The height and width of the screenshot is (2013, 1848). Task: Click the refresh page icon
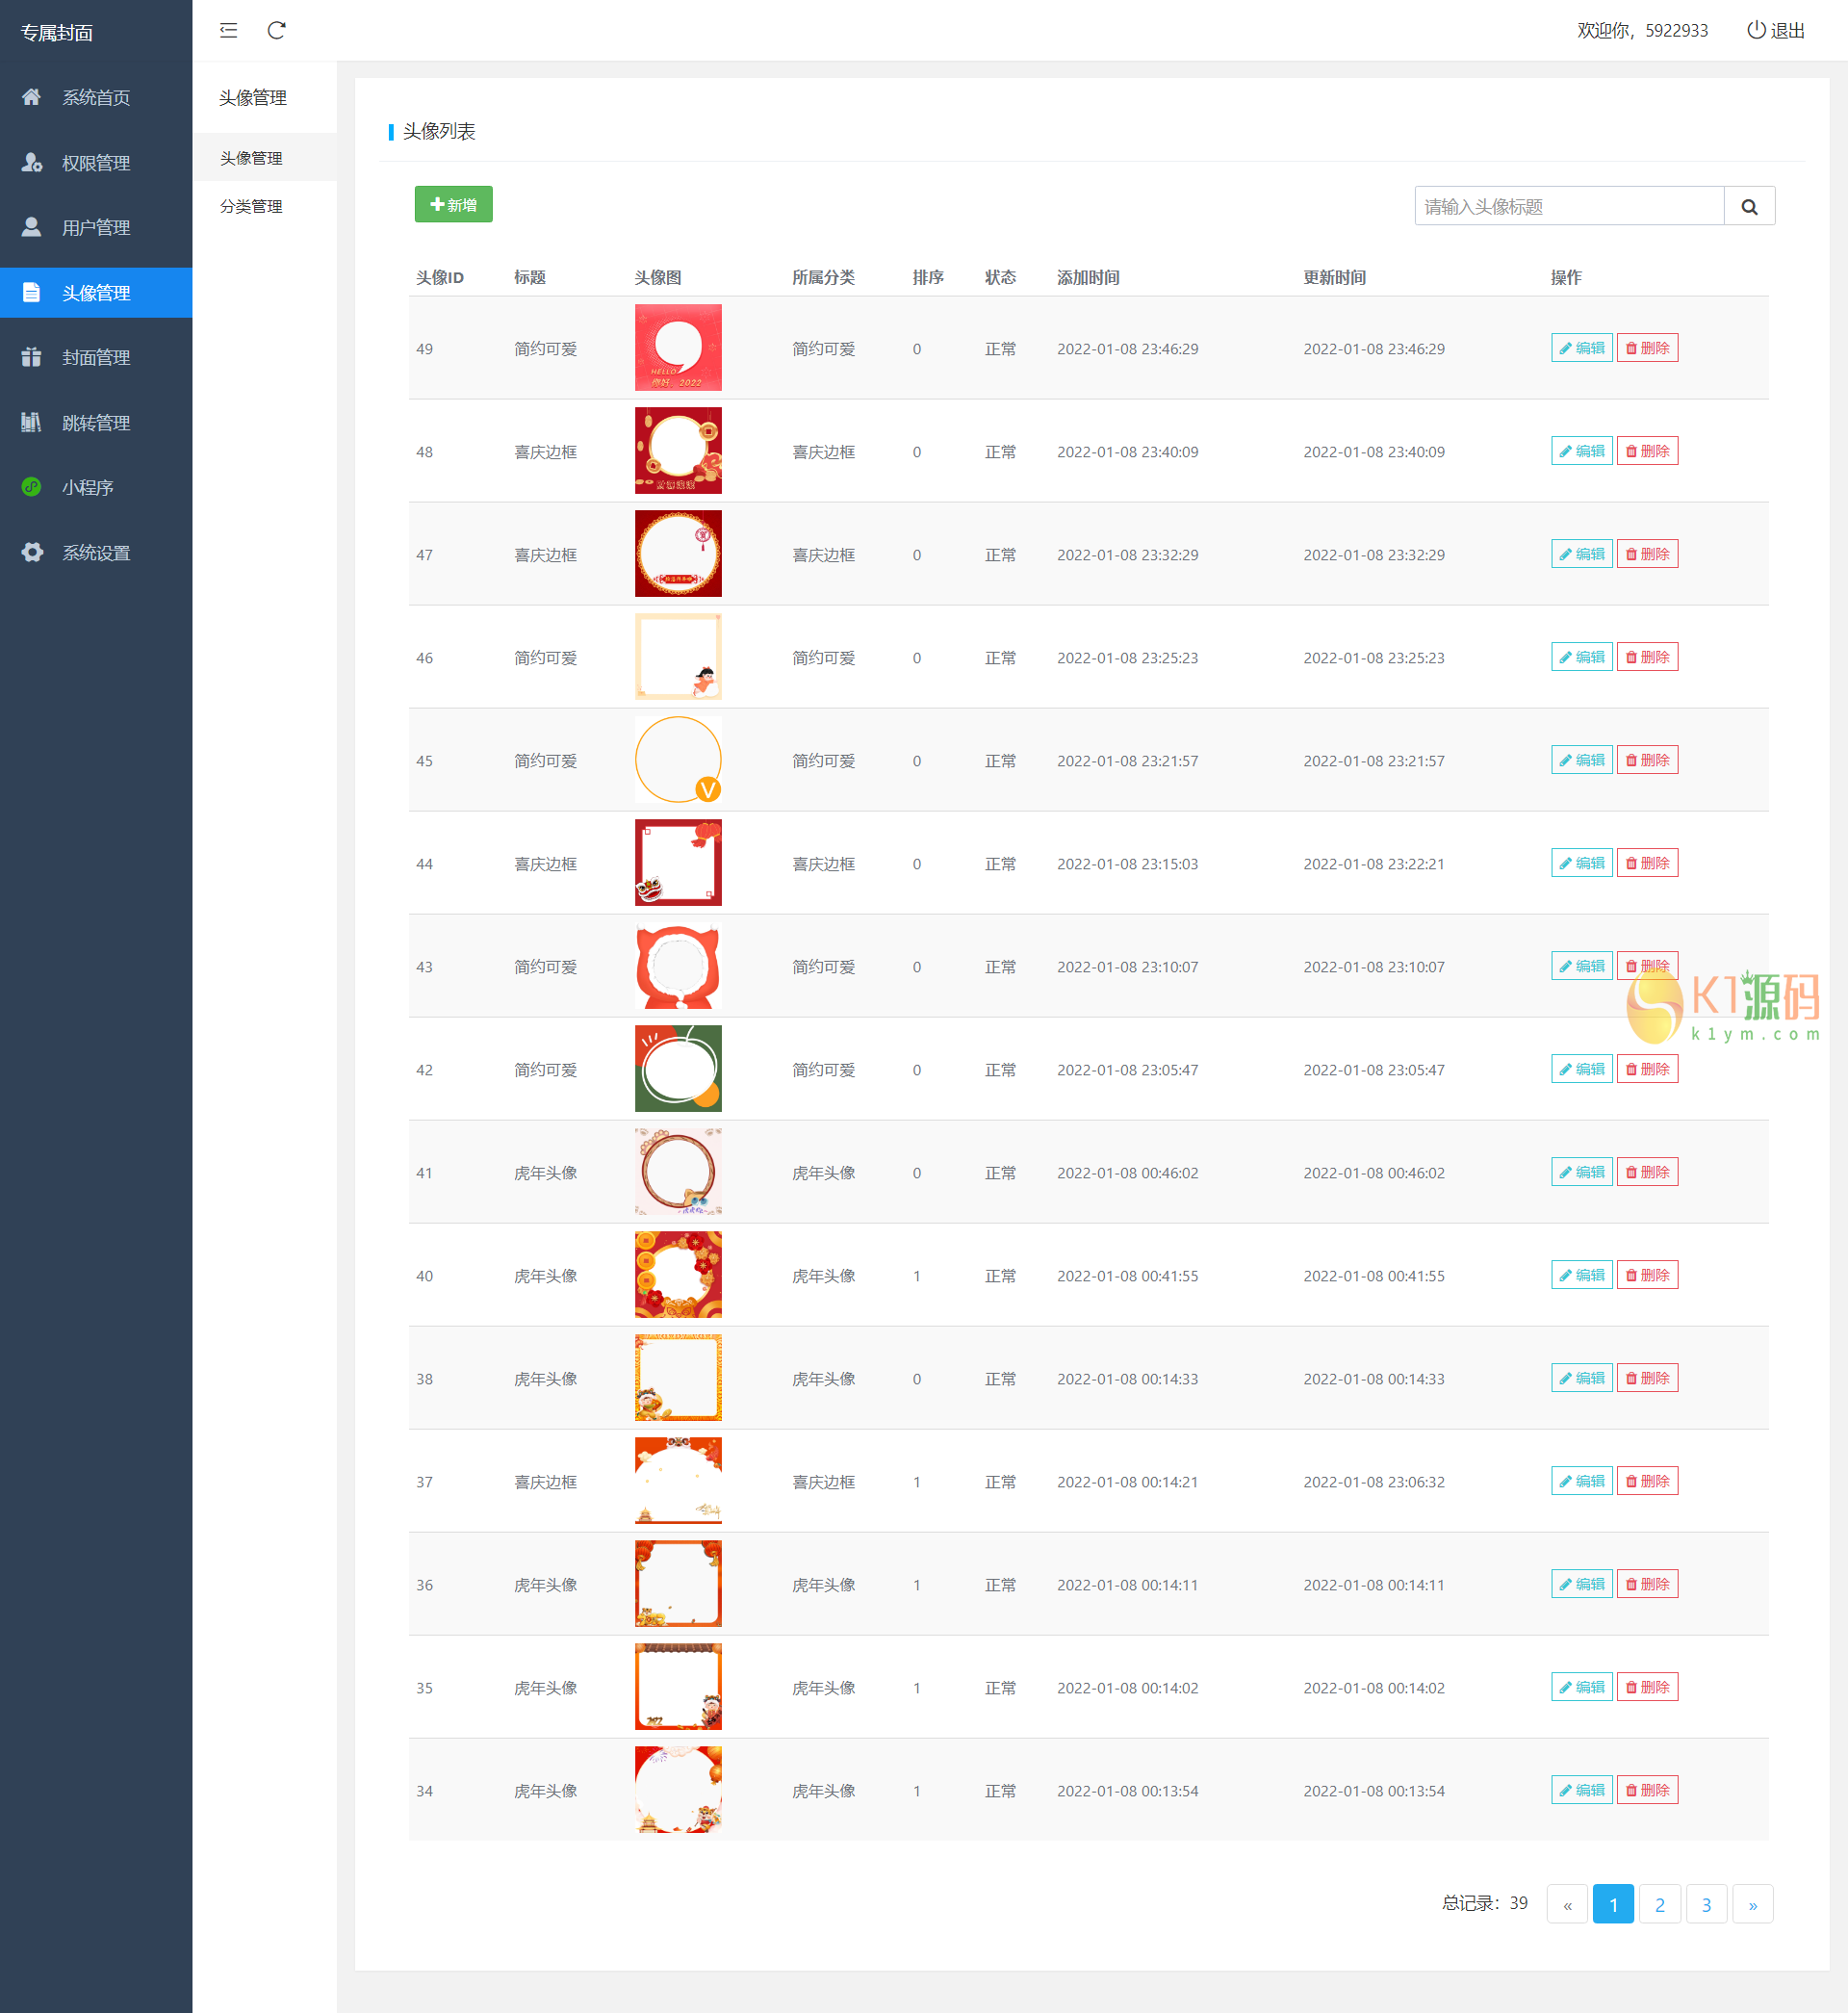click(x=277, y=30)
